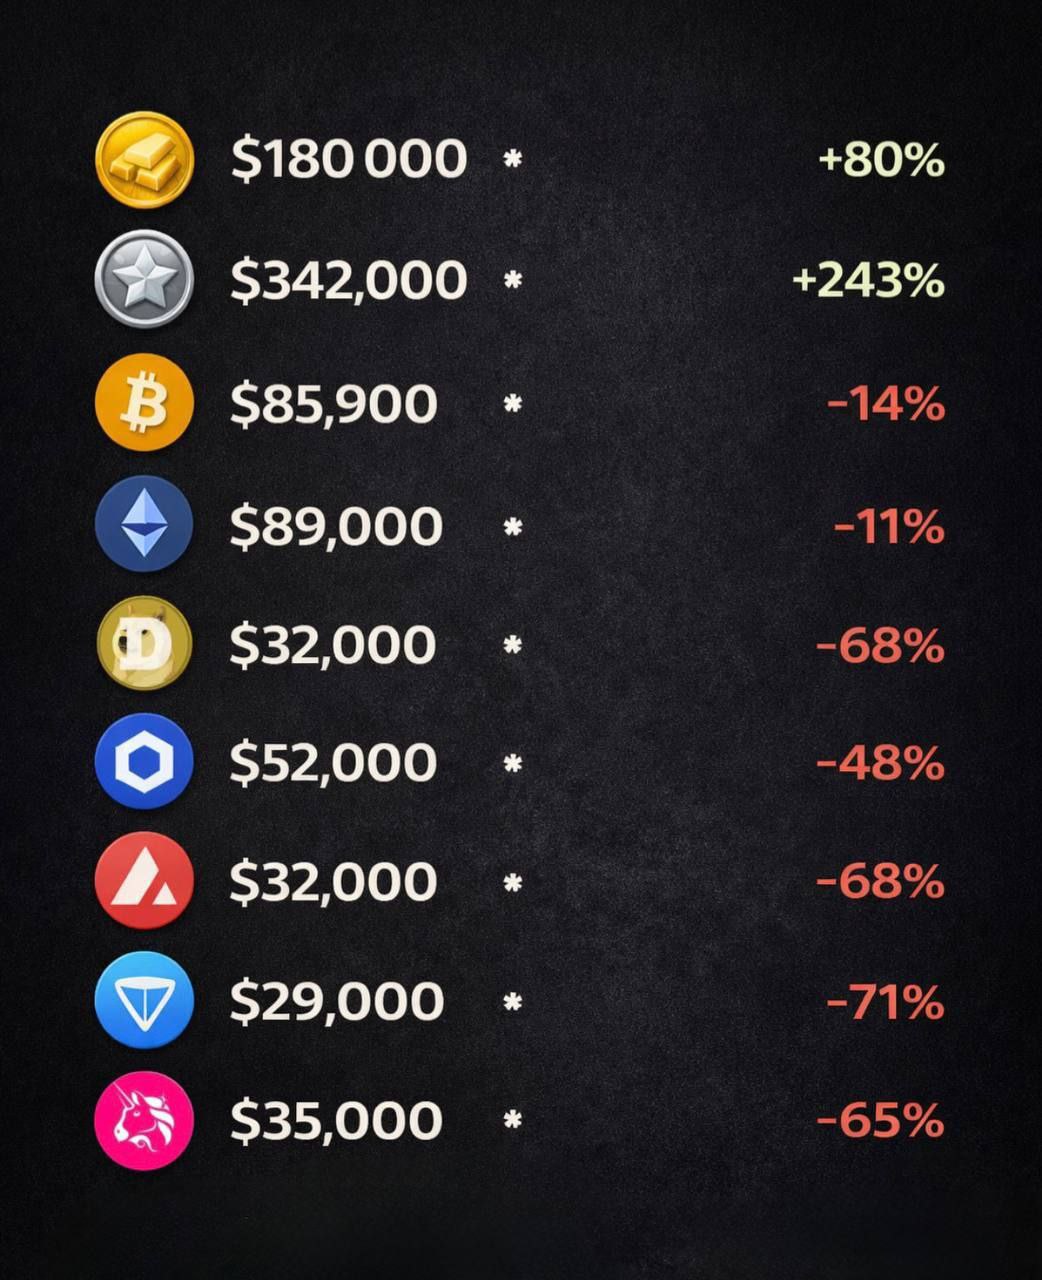Click the $180 000 gold value
1042x1280 pixels.
[x=349, y=159]
